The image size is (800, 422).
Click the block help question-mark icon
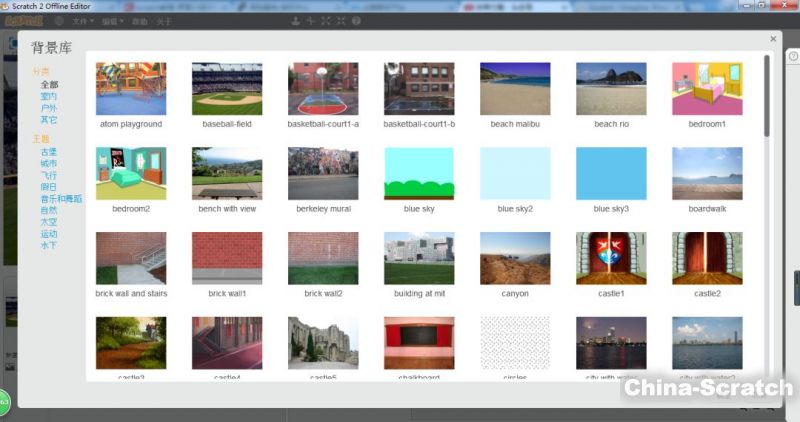(357, 21)
